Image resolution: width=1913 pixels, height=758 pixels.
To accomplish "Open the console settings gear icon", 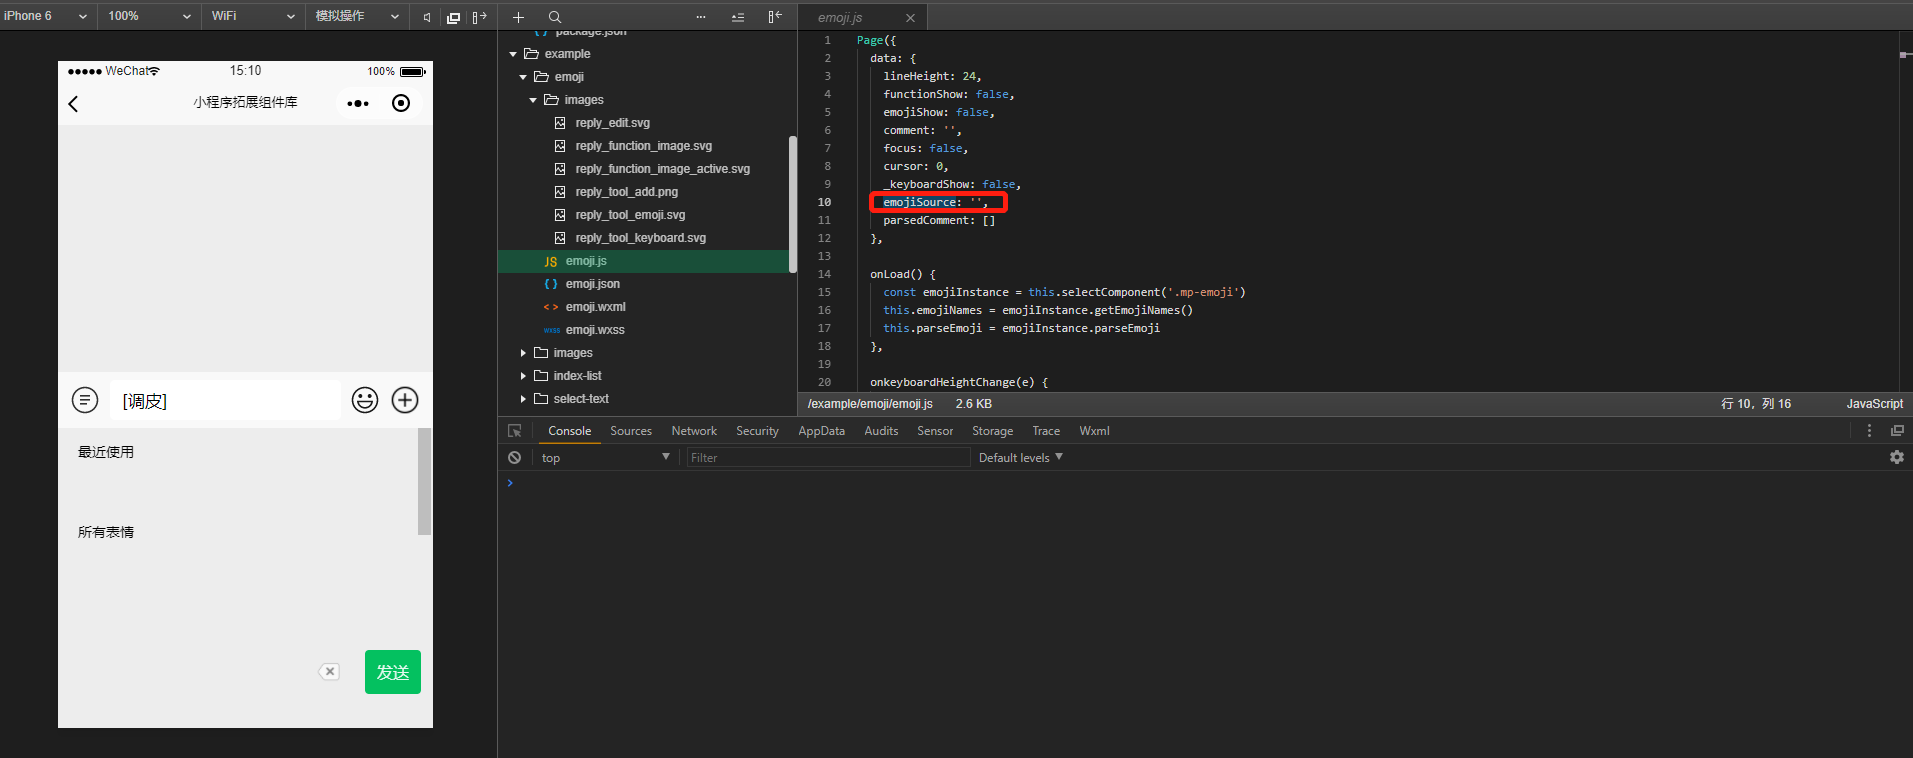I will 1896,457.
